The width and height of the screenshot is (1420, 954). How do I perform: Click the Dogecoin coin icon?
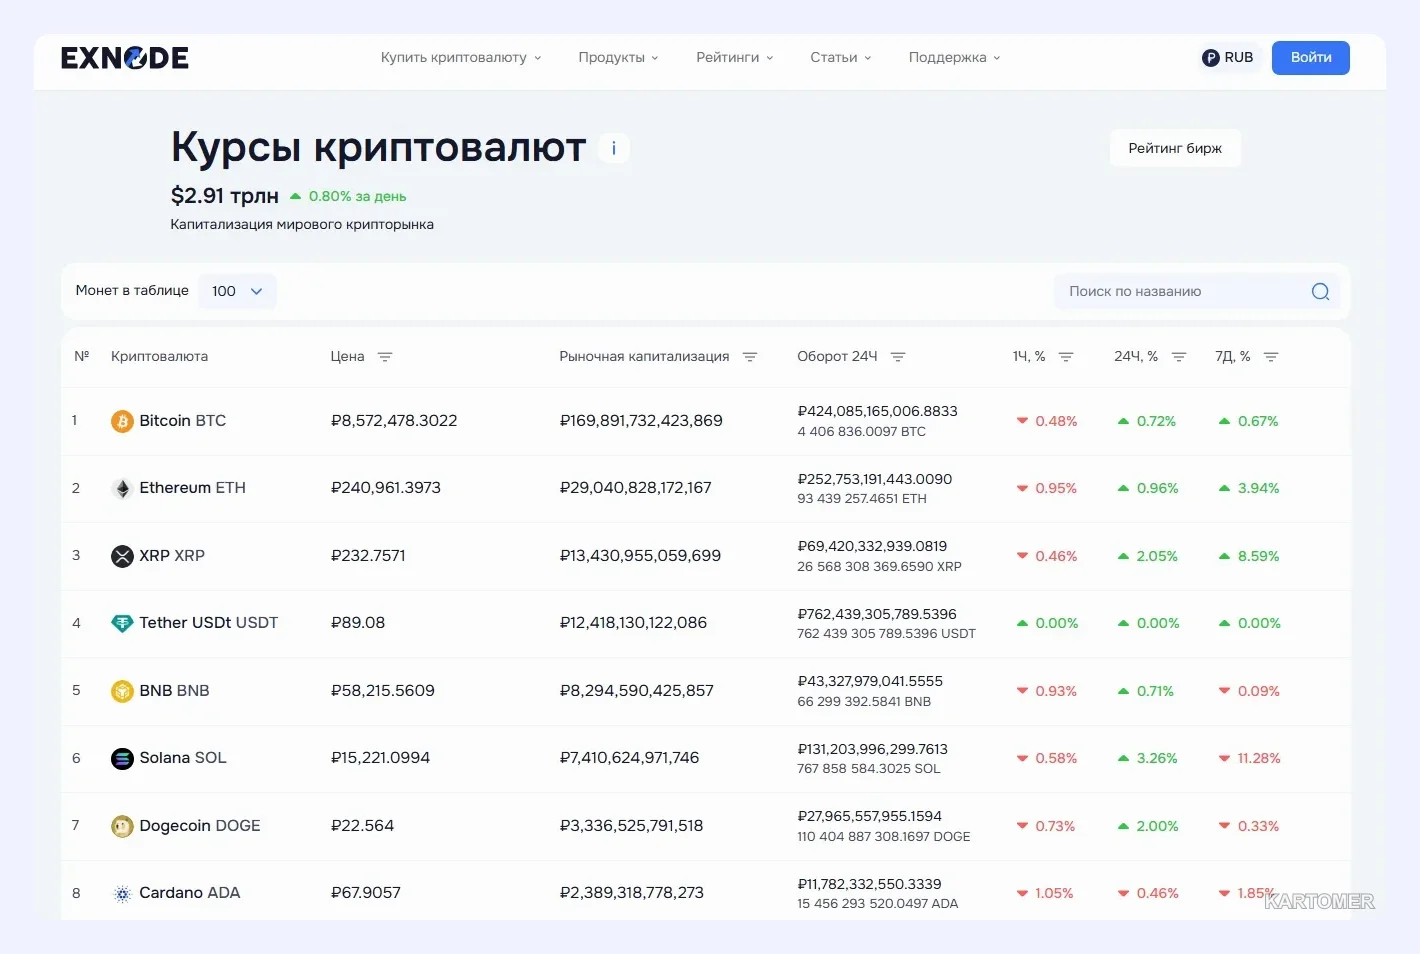click(122, 826)
